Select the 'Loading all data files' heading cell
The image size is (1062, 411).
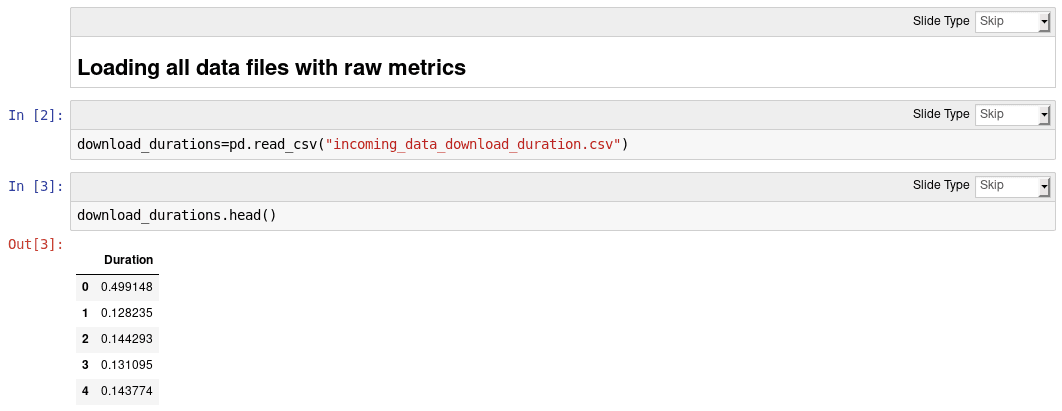point(271,68)
